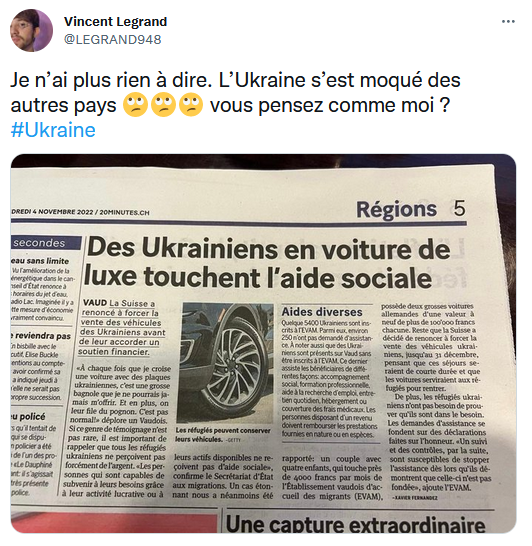Click Vincent Legrand's profile avatar
Screen dimensions: 532x546
[x=31, y=30]
